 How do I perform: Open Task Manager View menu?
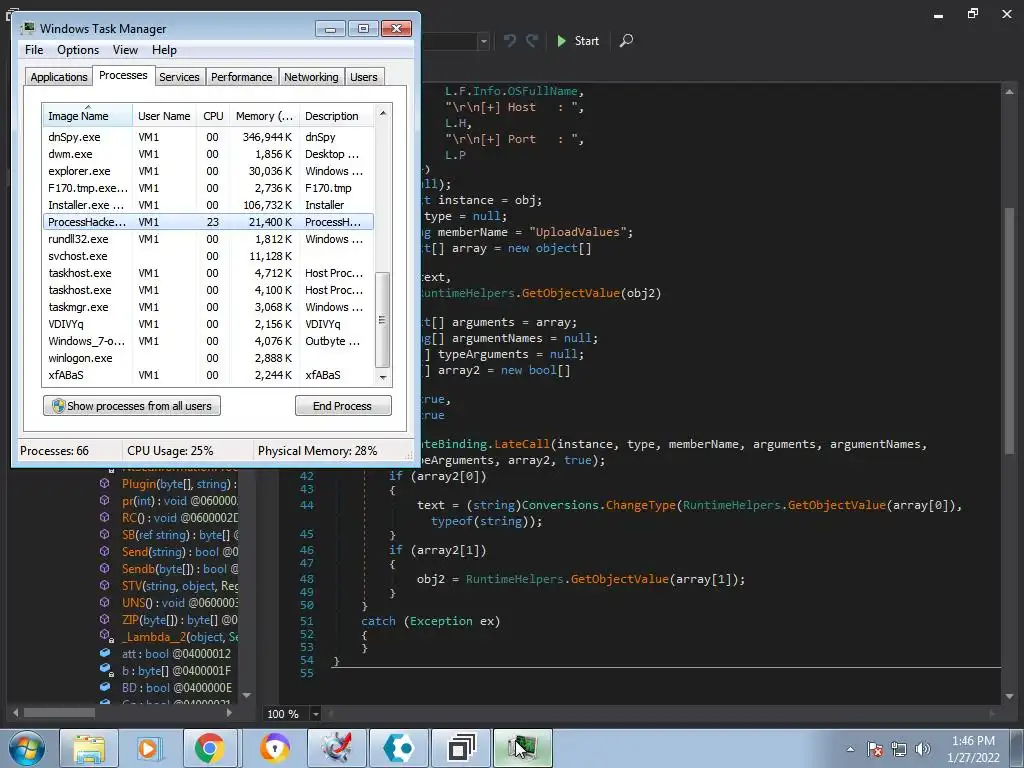125,50
